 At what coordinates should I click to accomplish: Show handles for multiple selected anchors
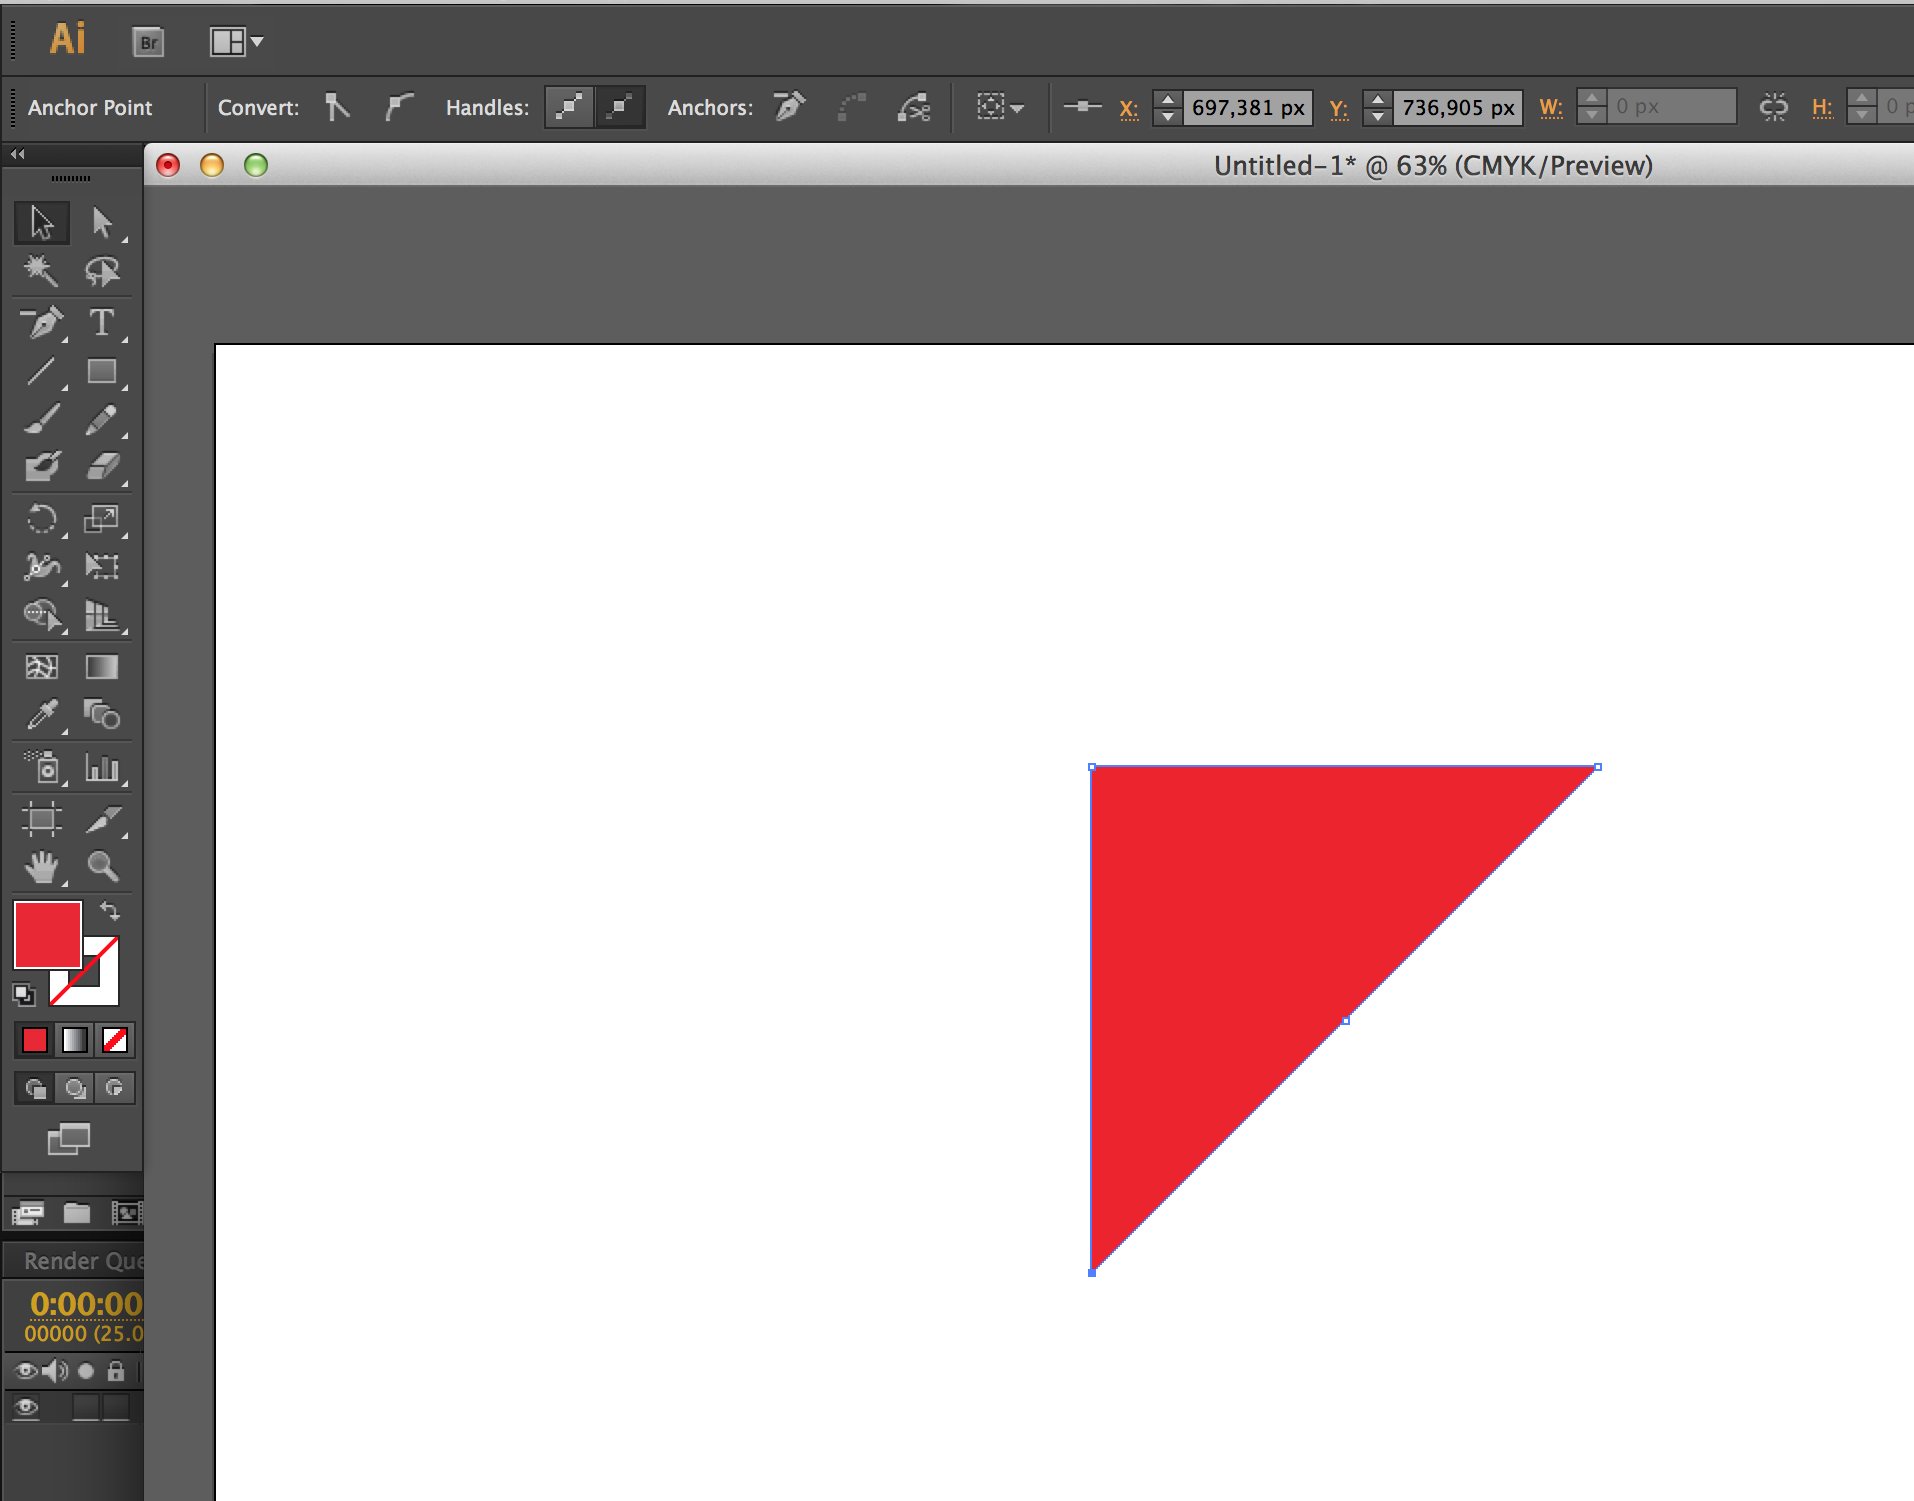pyautogui.click(x=569, y=106)
